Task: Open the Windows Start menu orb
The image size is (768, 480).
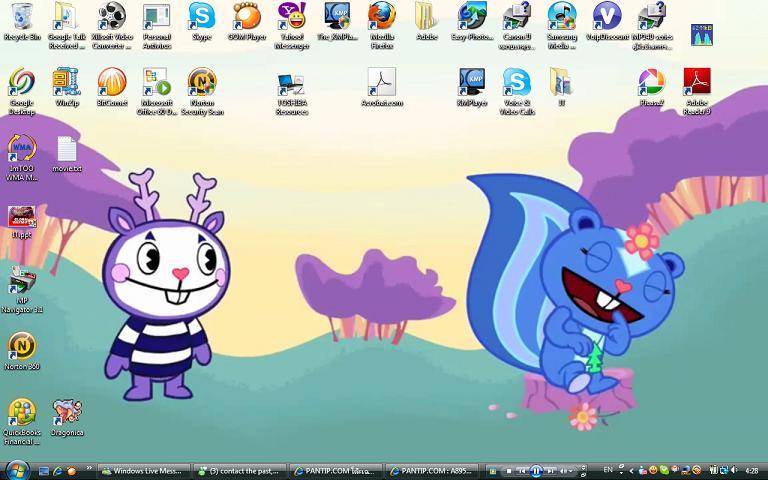Action: coord(17,471)
